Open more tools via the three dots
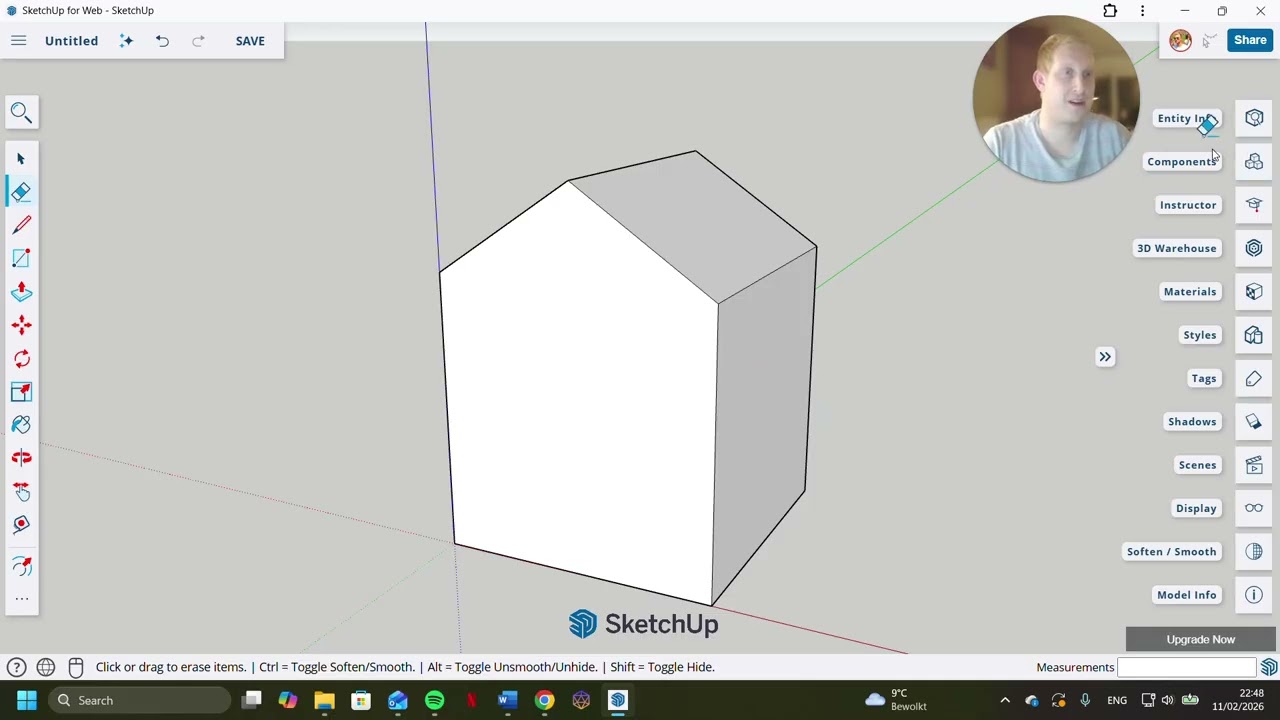This screenshot has height=720, width=1280. point(21,599)
